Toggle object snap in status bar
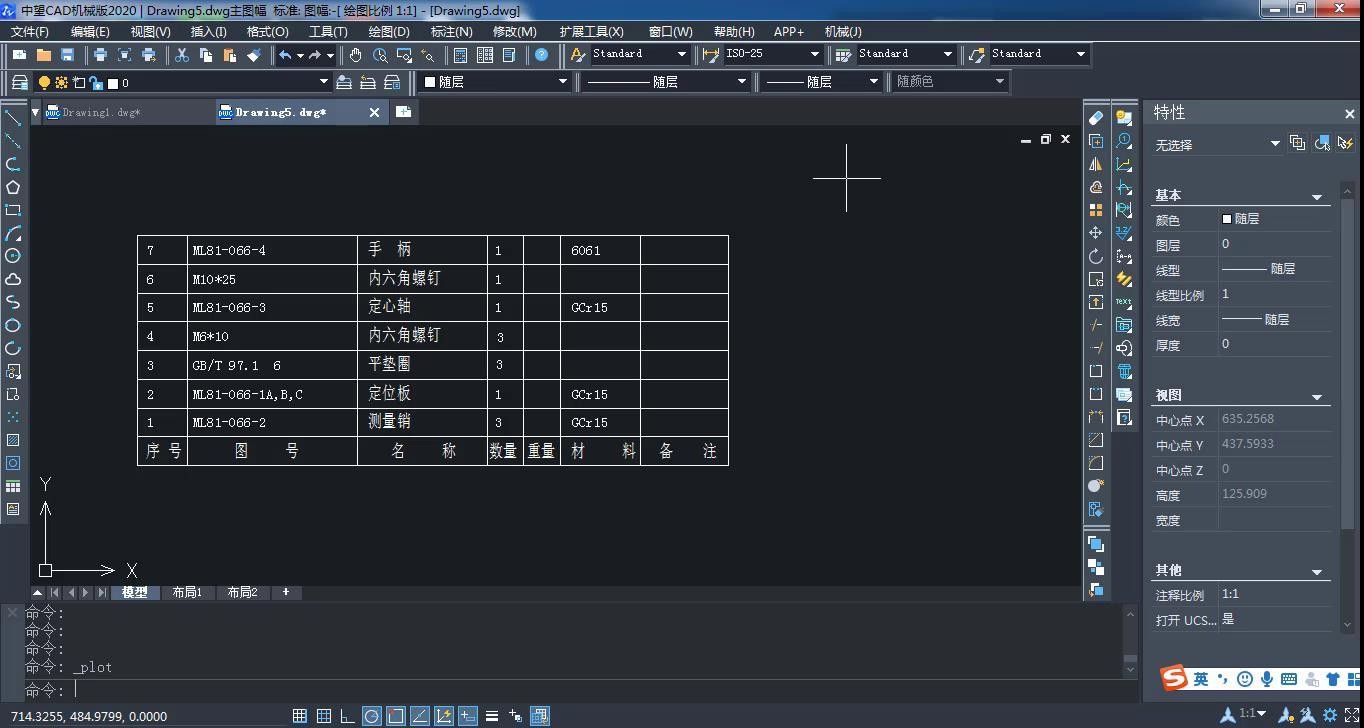Screen dimensions: 1364x728 (396, 716)
